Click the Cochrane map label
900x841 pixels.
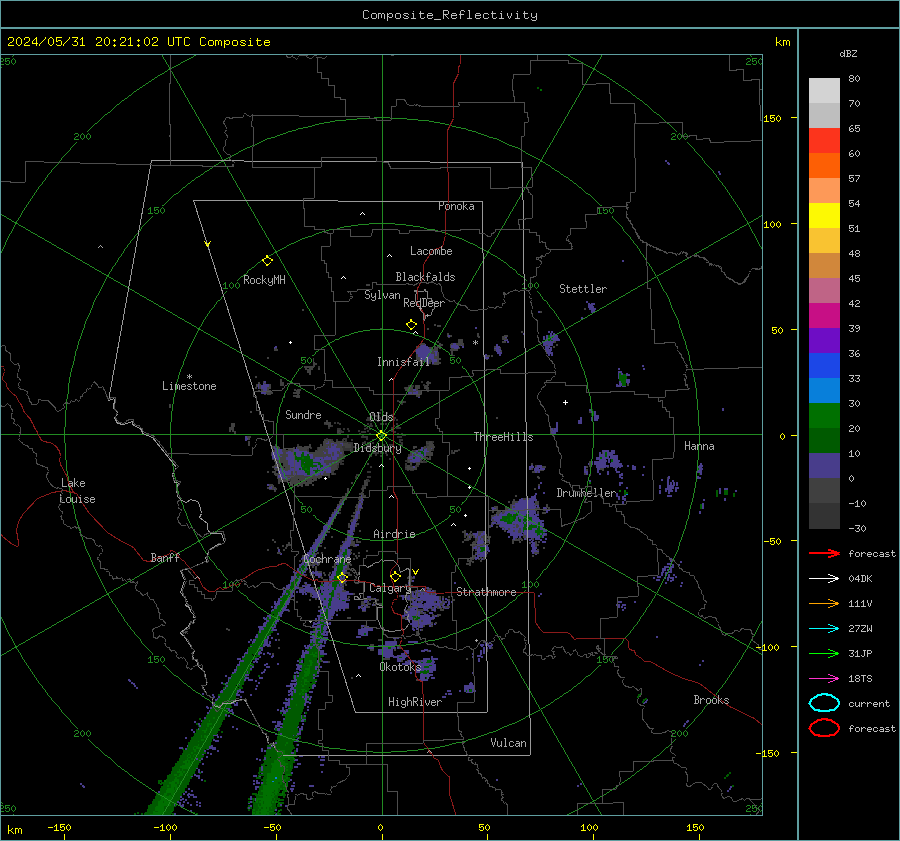click(x=327, y=559)
